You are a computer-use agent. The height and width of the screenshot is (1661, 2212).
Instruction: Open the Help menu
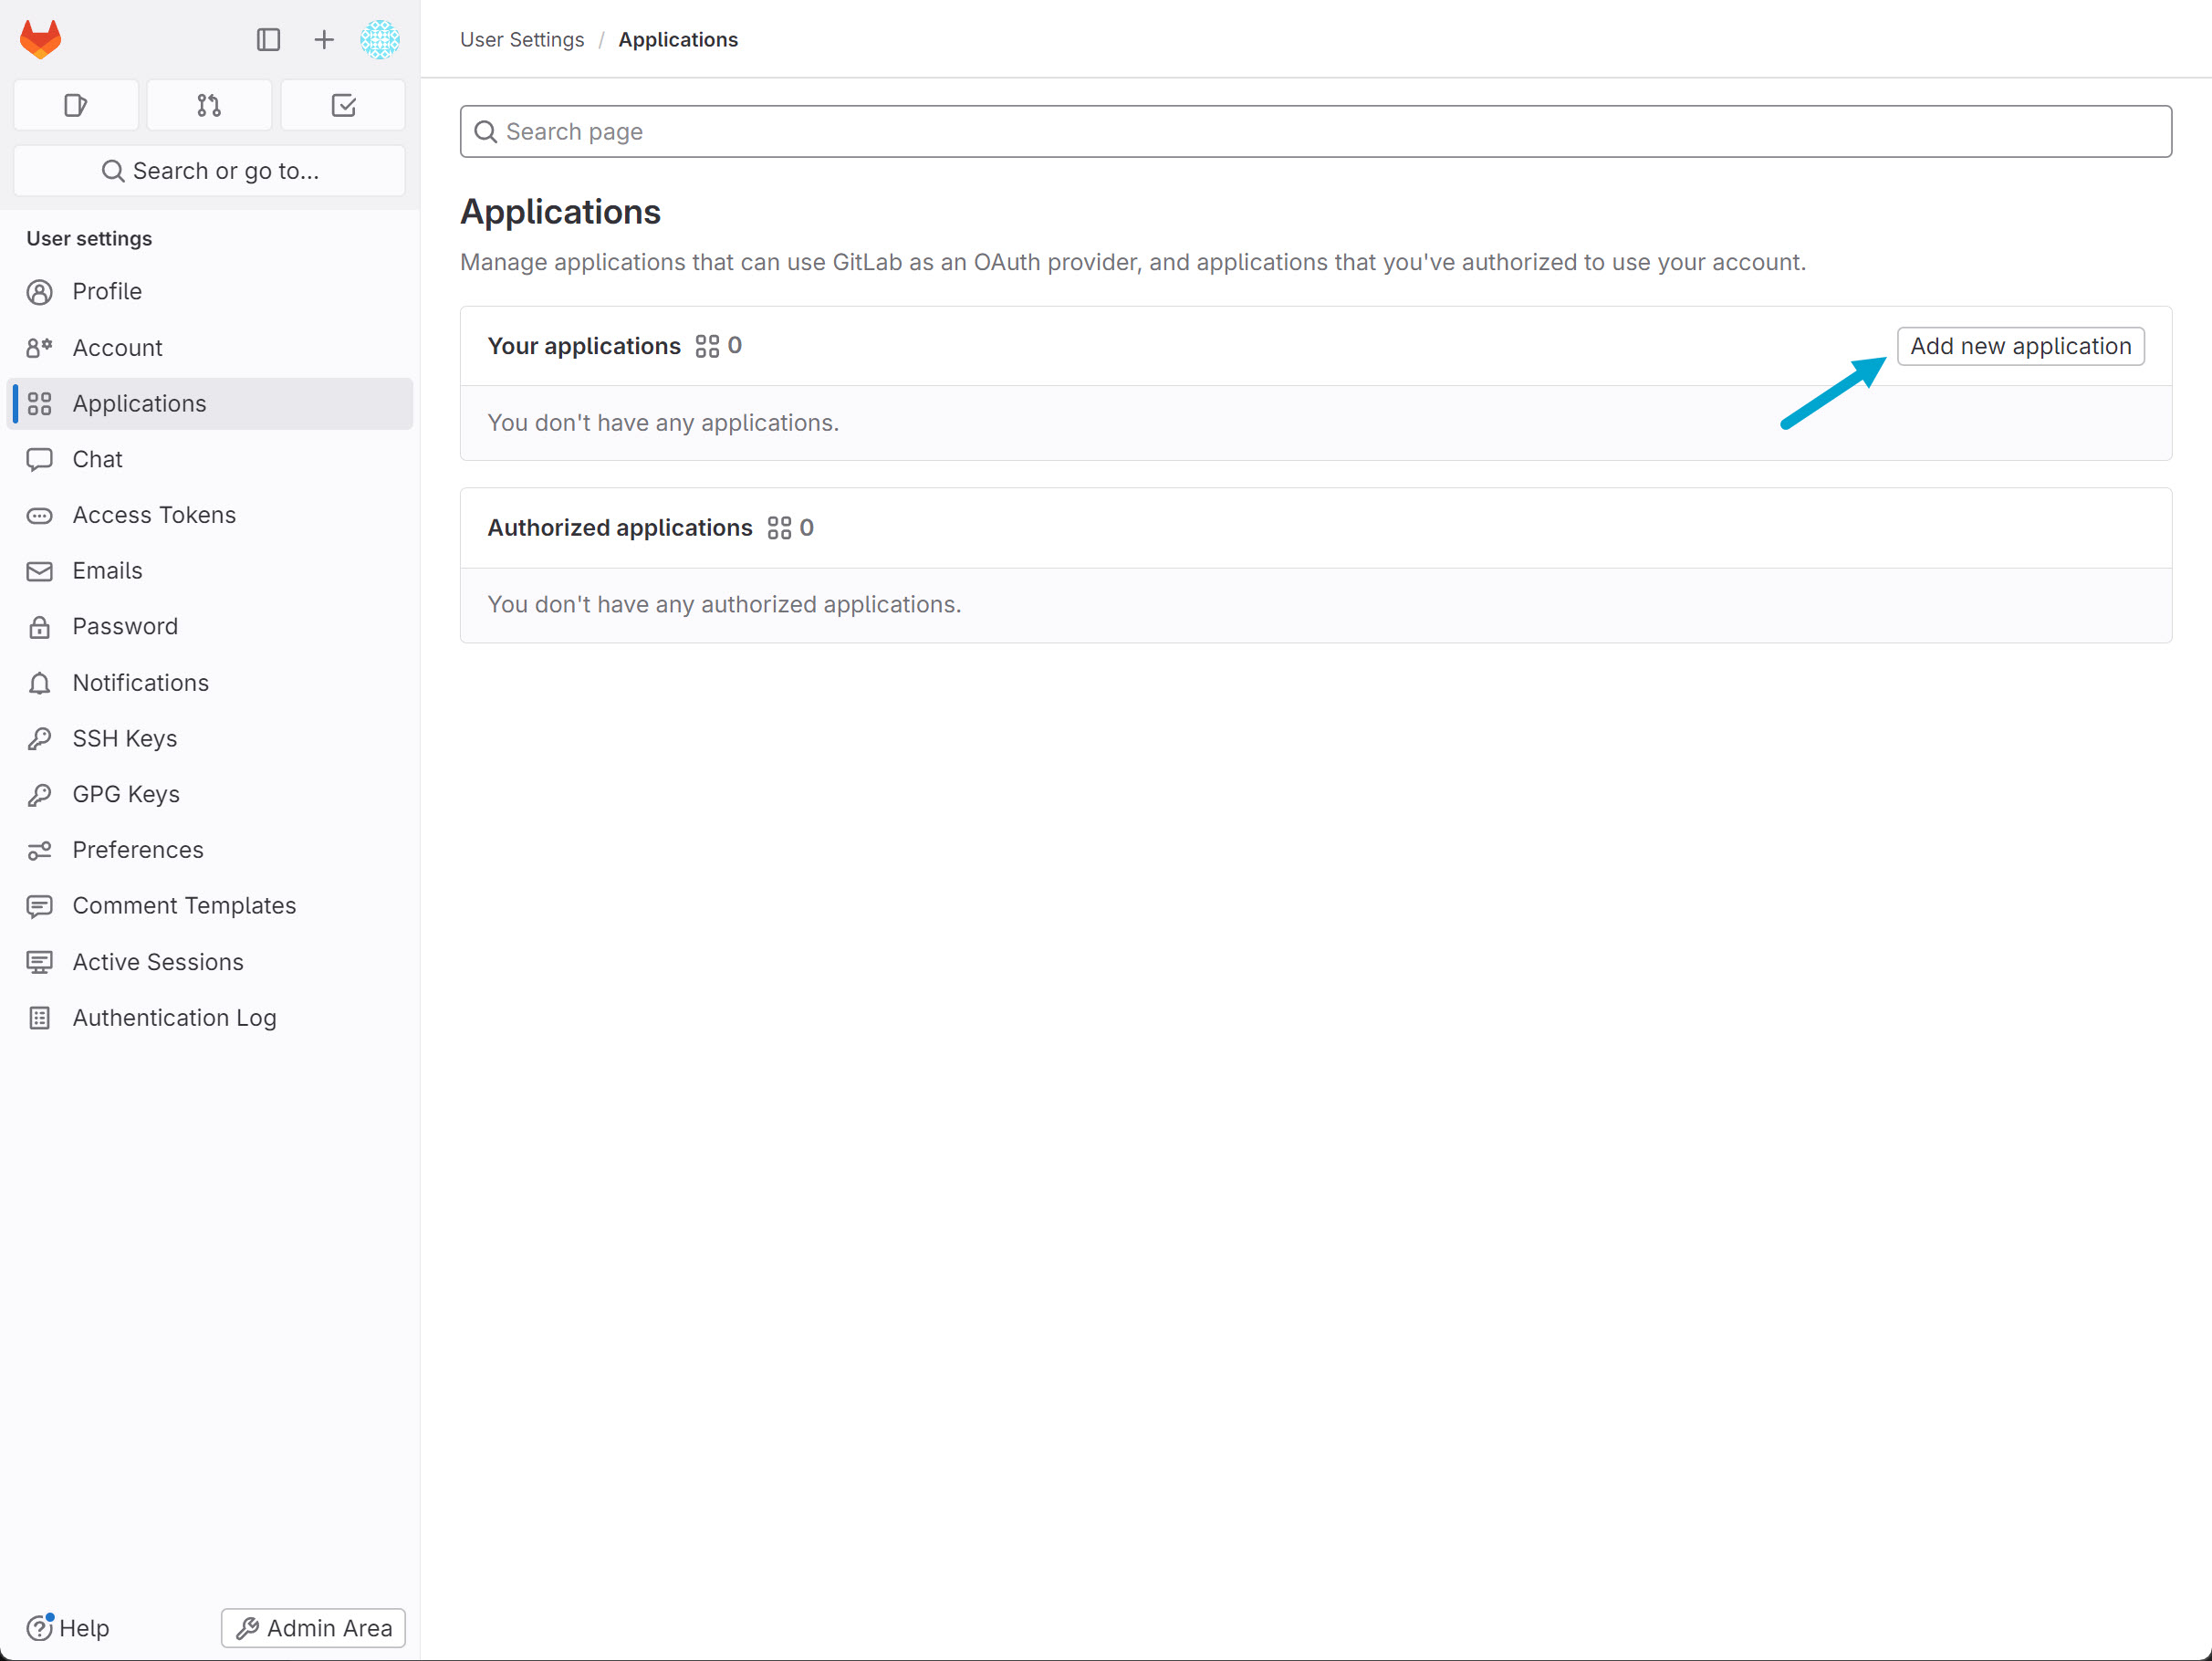click(68, 1627)
